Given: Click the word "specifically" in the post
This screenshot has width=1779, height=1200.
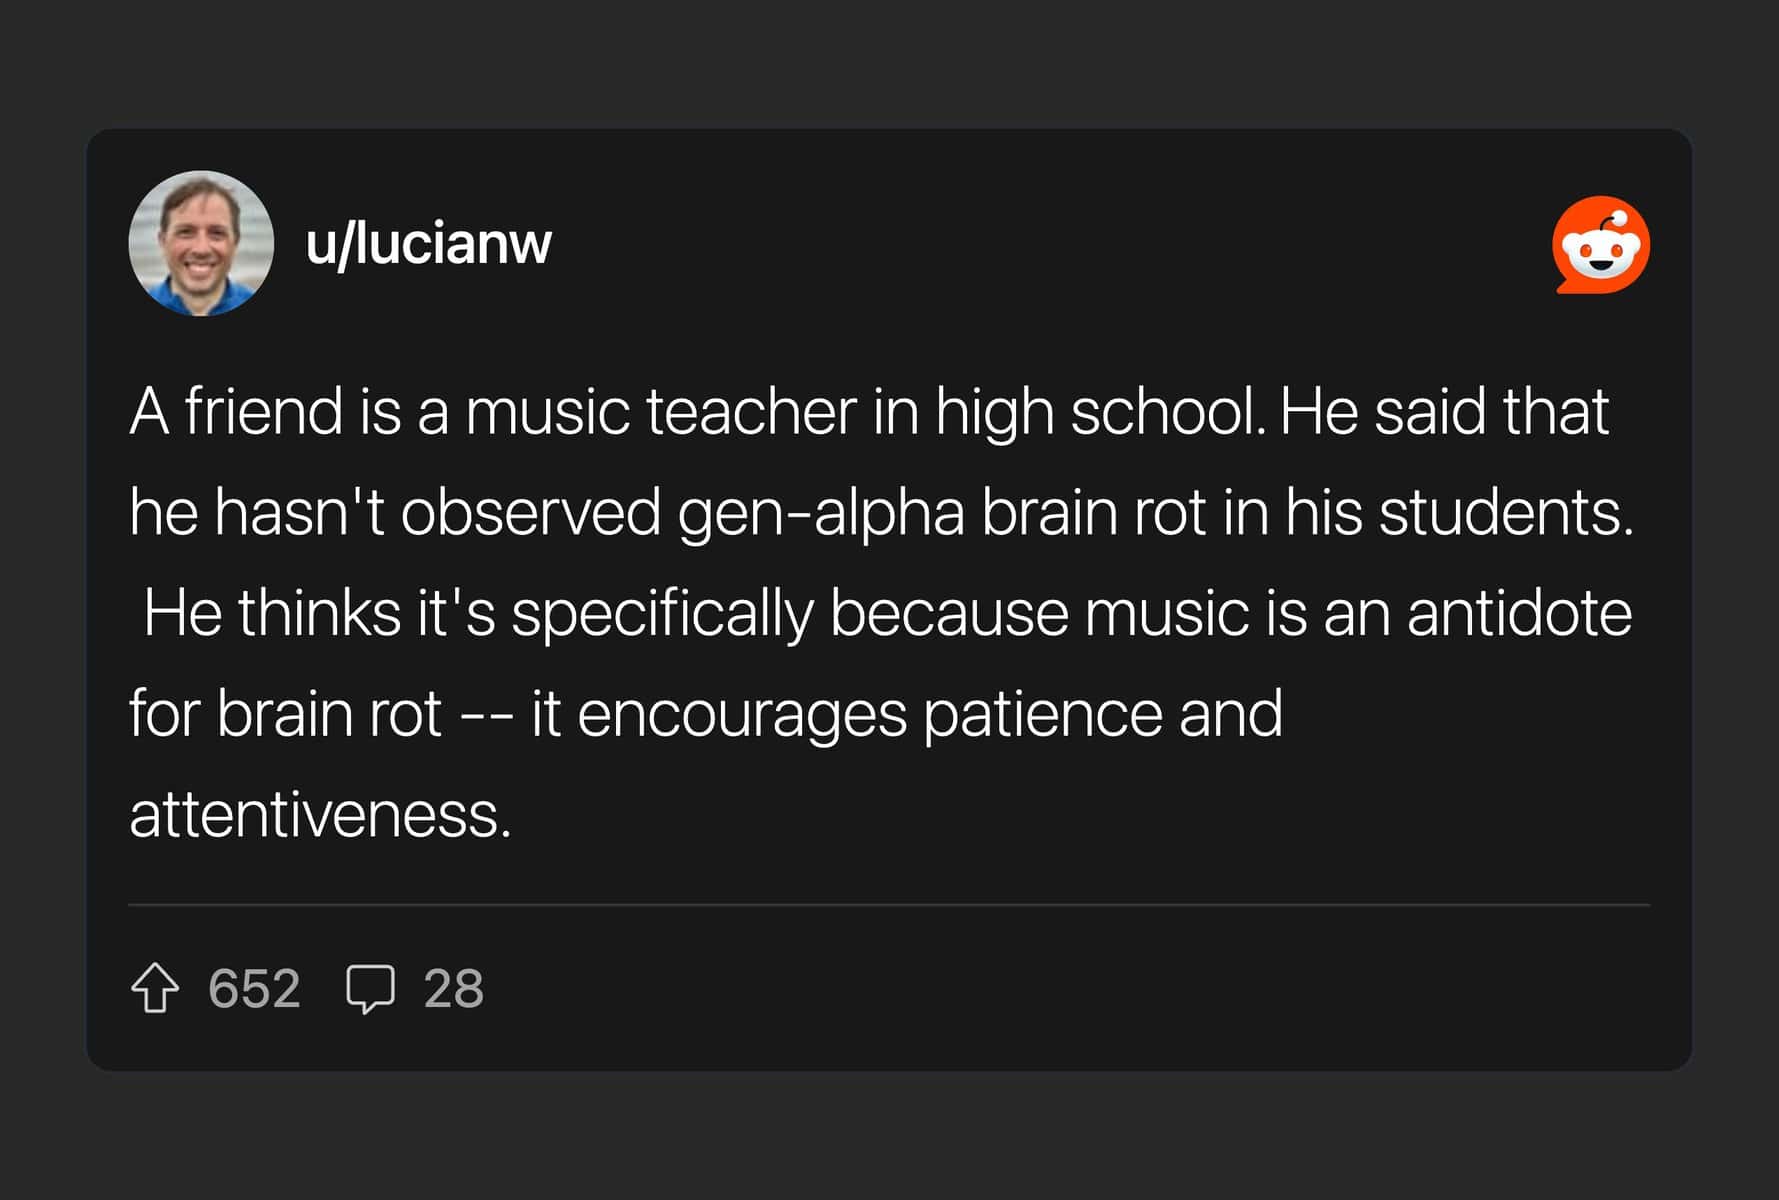Looking at the screenshot, I should tap(662, 613).
